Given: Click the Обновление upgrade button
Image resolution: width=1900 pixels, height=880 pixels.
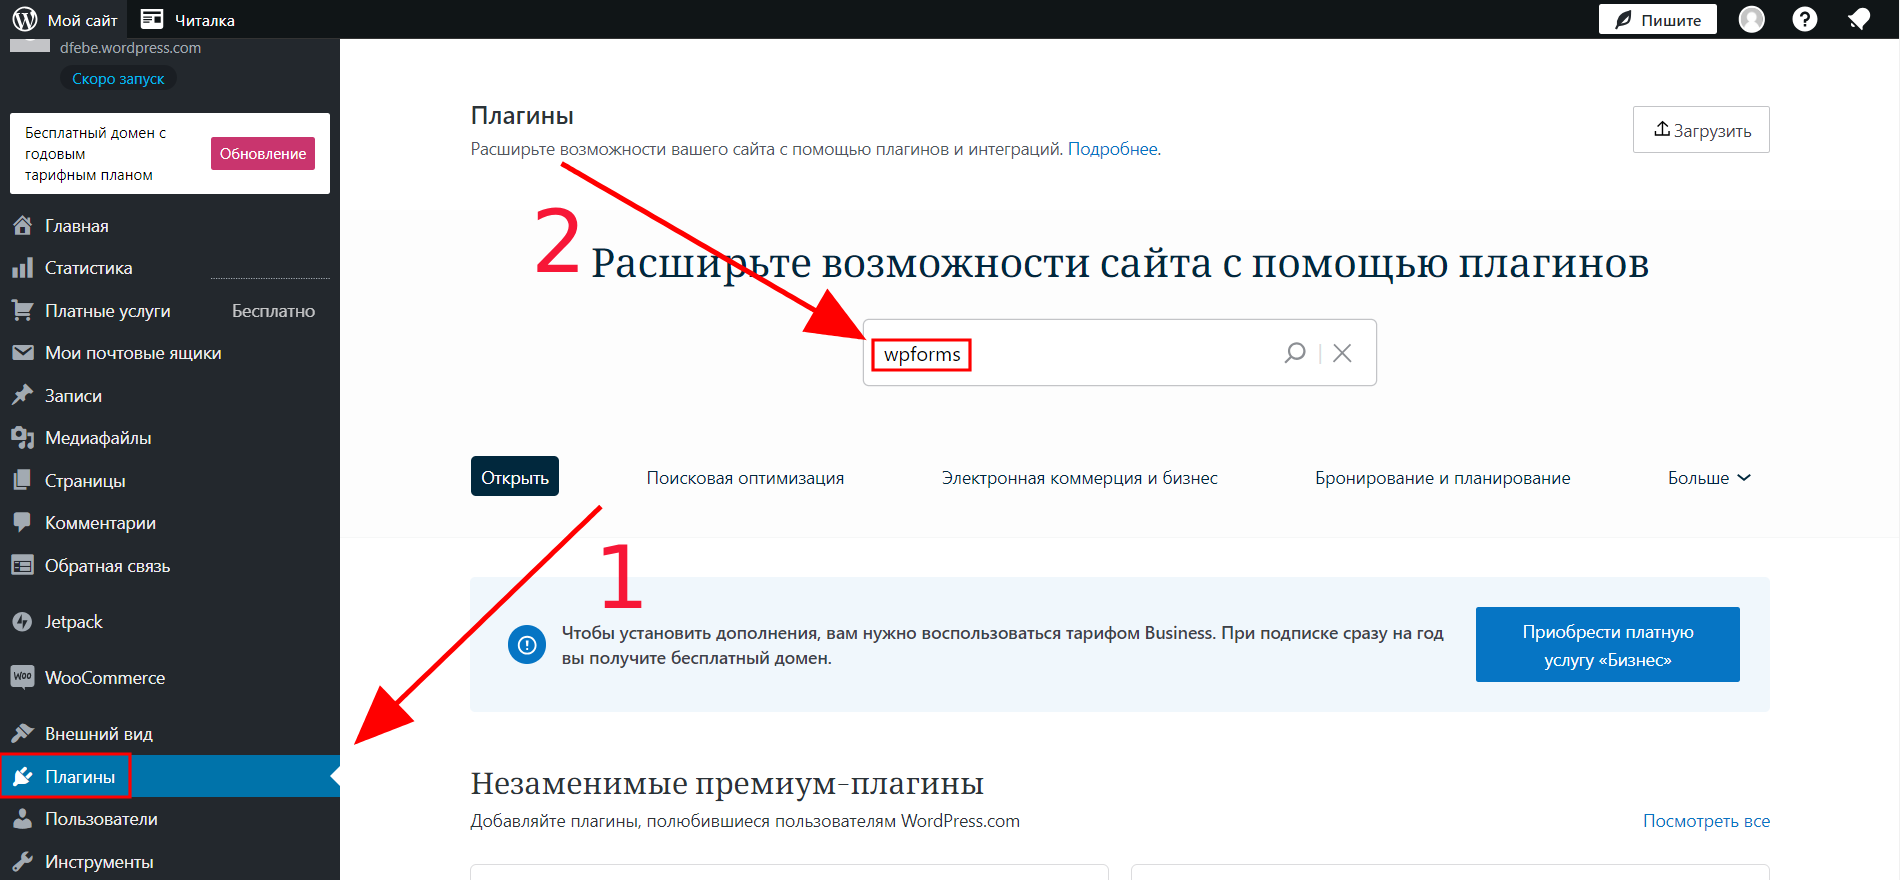Looking at the screenshot, I should 263,153.
